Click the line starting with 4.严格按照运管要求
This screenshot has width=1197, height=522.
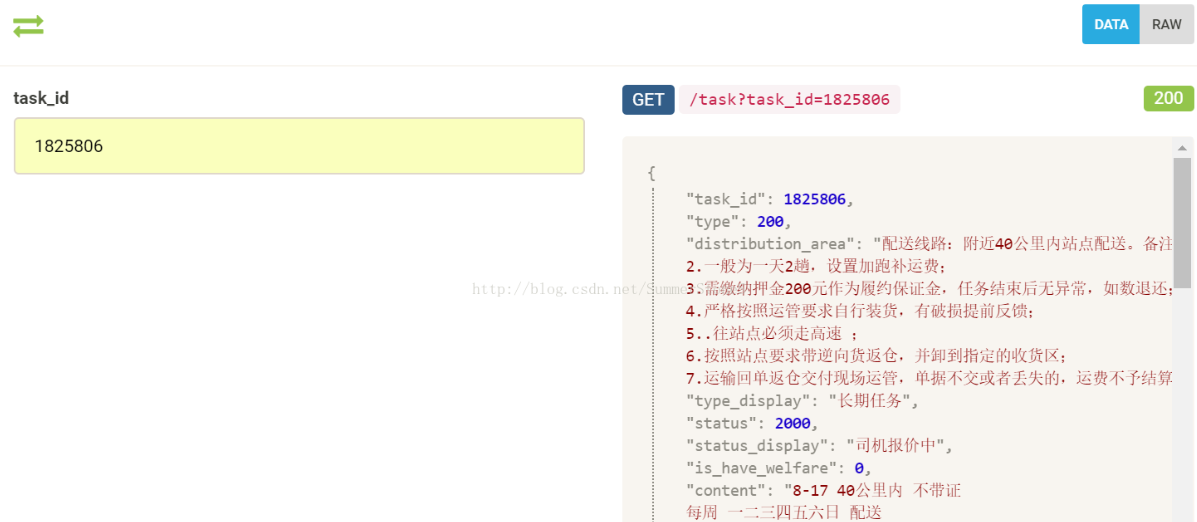pos(860,311)
